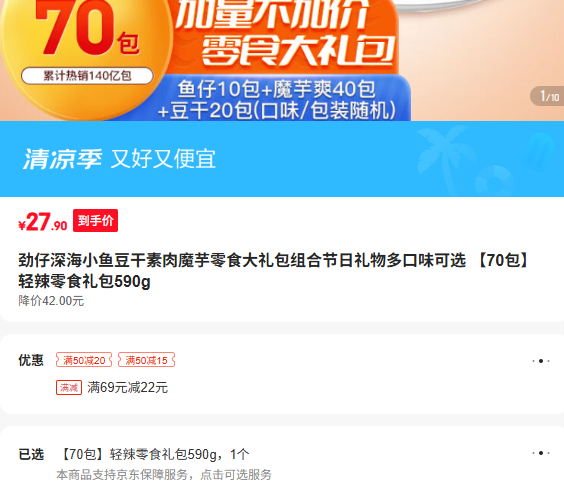This screenshot has height=490, width=564.
Task: Open the 满69元减22元 promotion details
Action: click(x=127, y=387)
